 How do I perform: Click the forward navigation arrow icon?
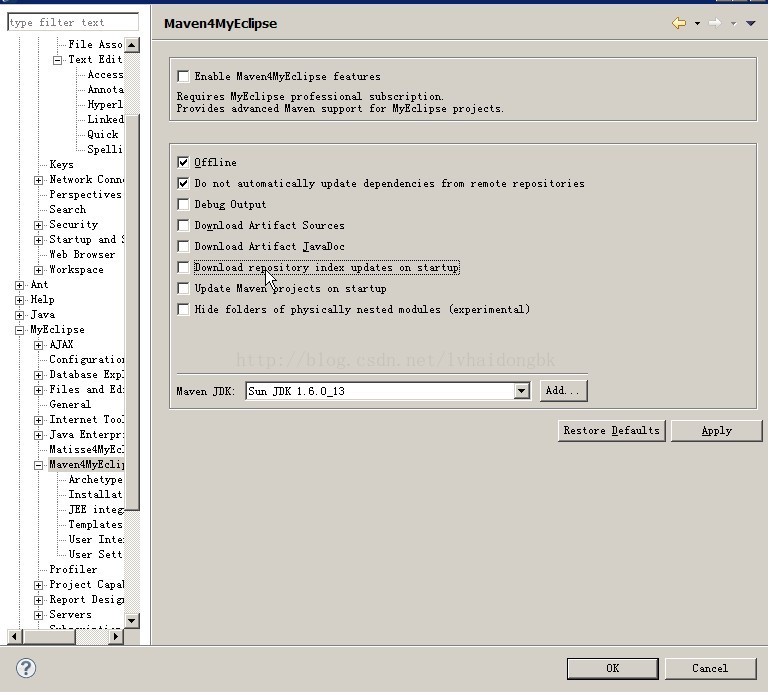(x=715, y=23)
